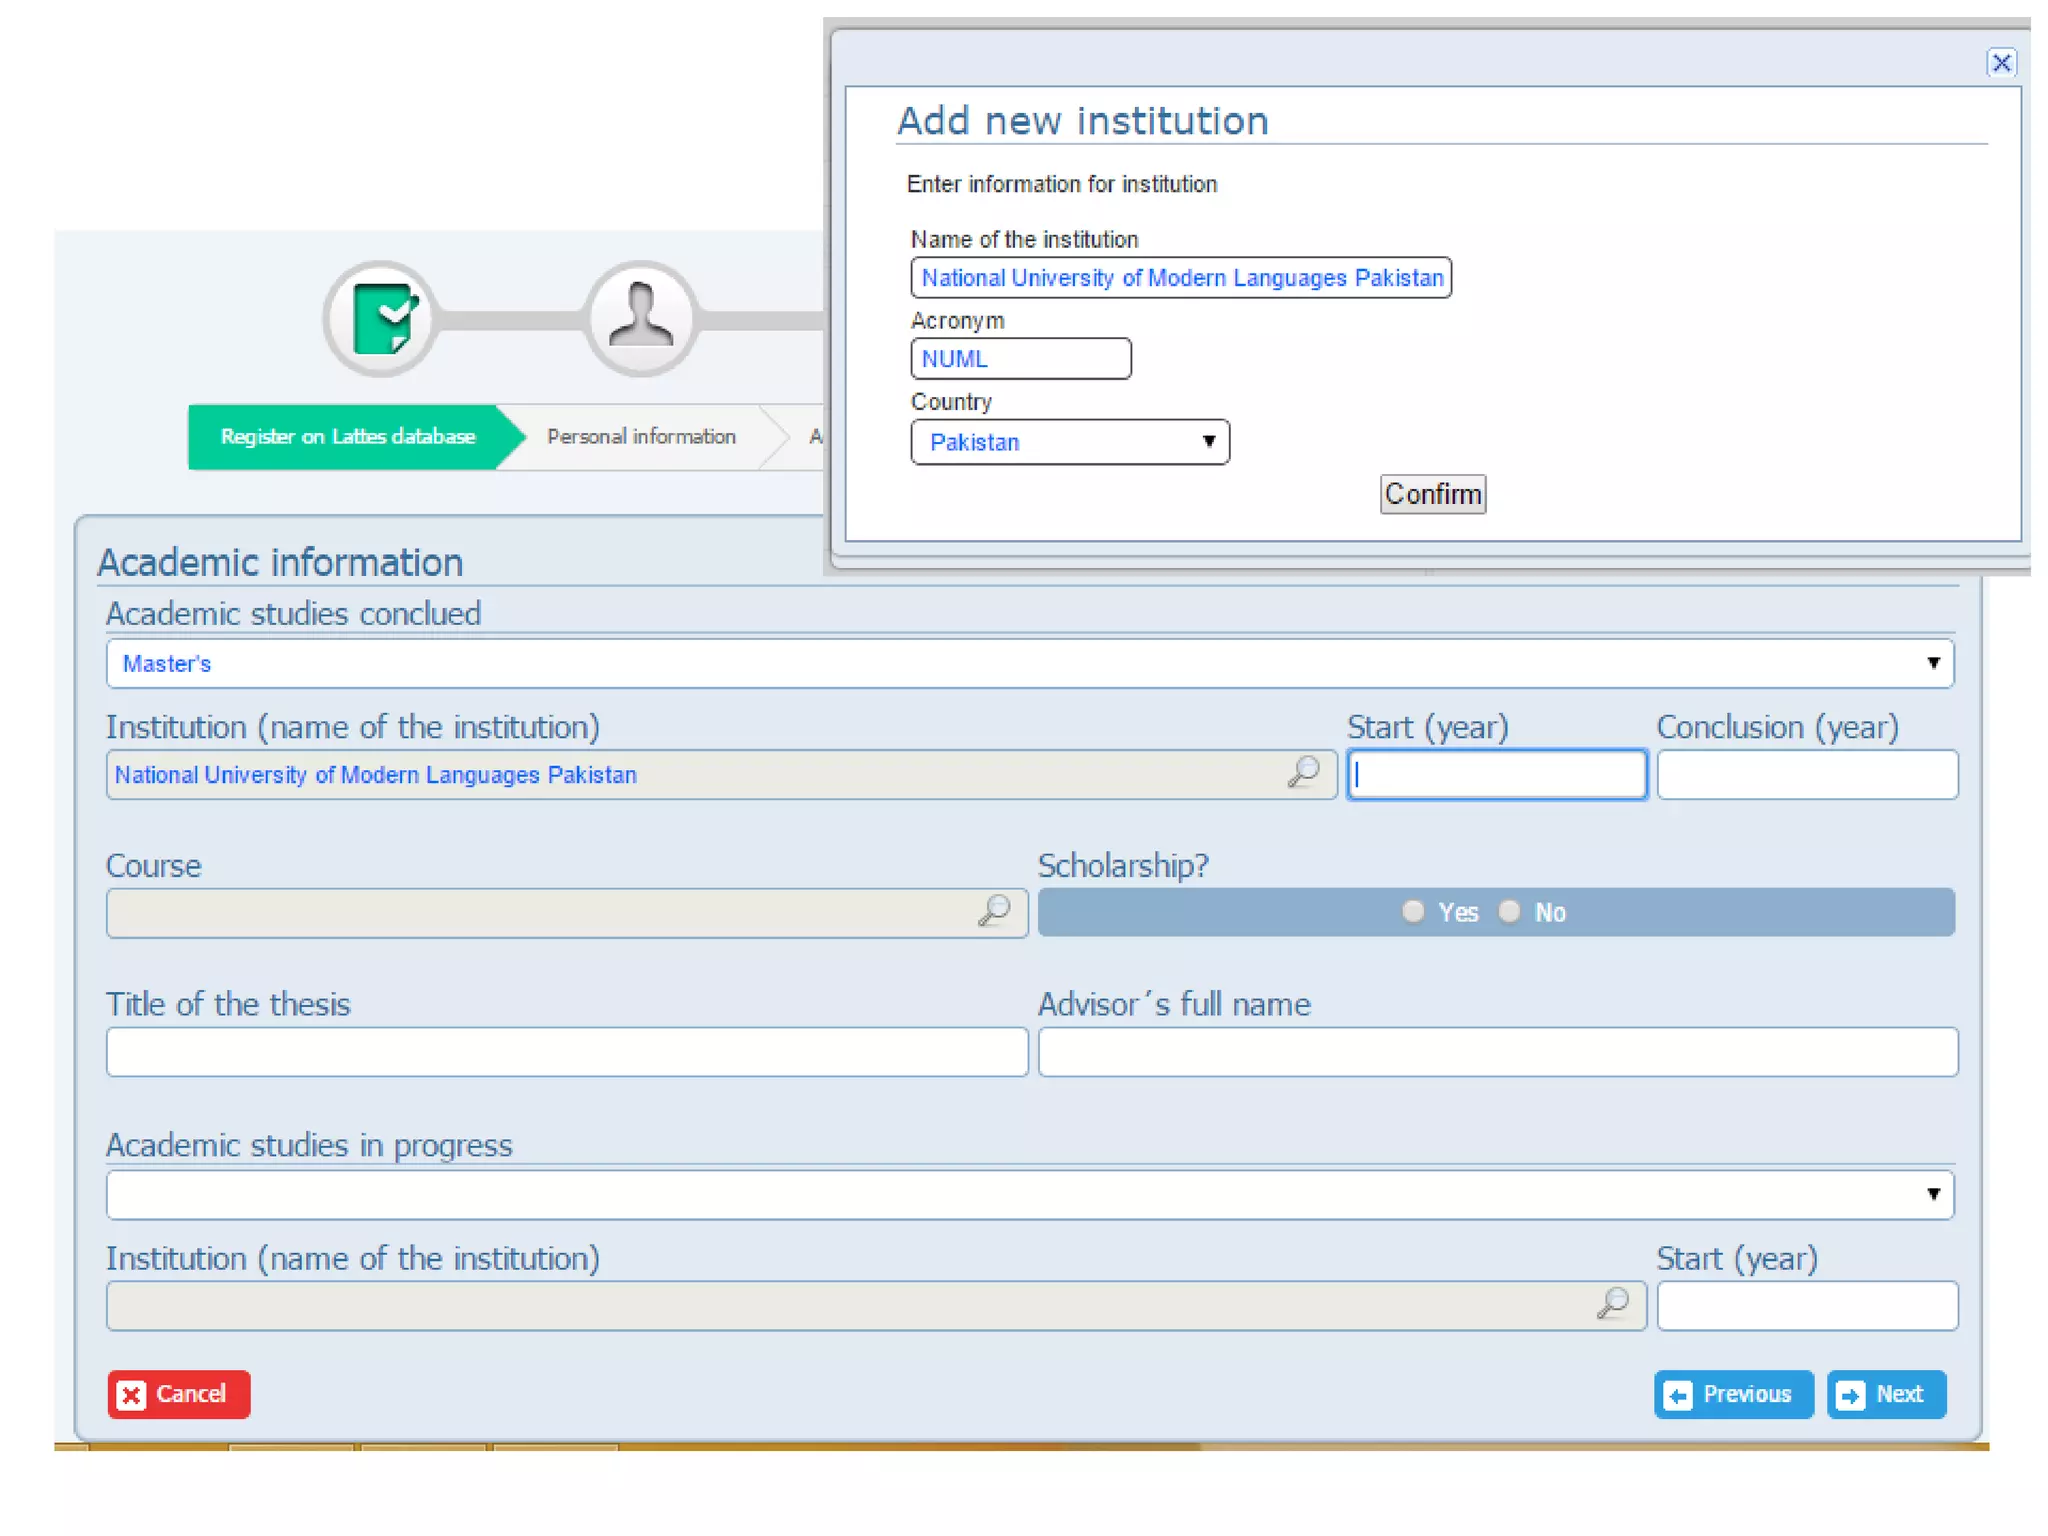The height and width of the screenshot is (1536, 2048).
Task: Click the green register document step icon
Action: click(380, 319)
